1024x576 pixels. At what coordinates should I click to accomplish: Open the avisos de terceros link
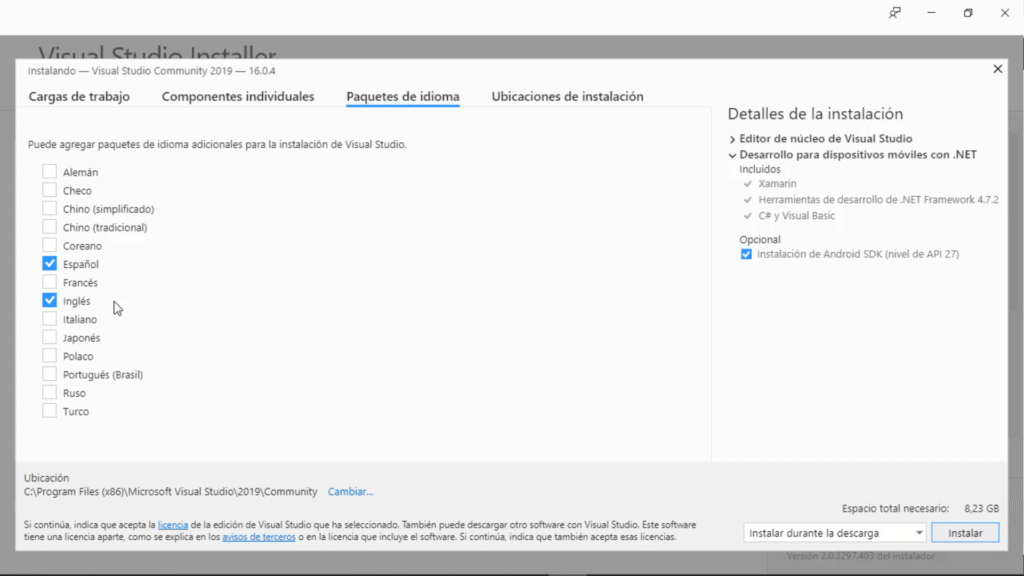259,537
